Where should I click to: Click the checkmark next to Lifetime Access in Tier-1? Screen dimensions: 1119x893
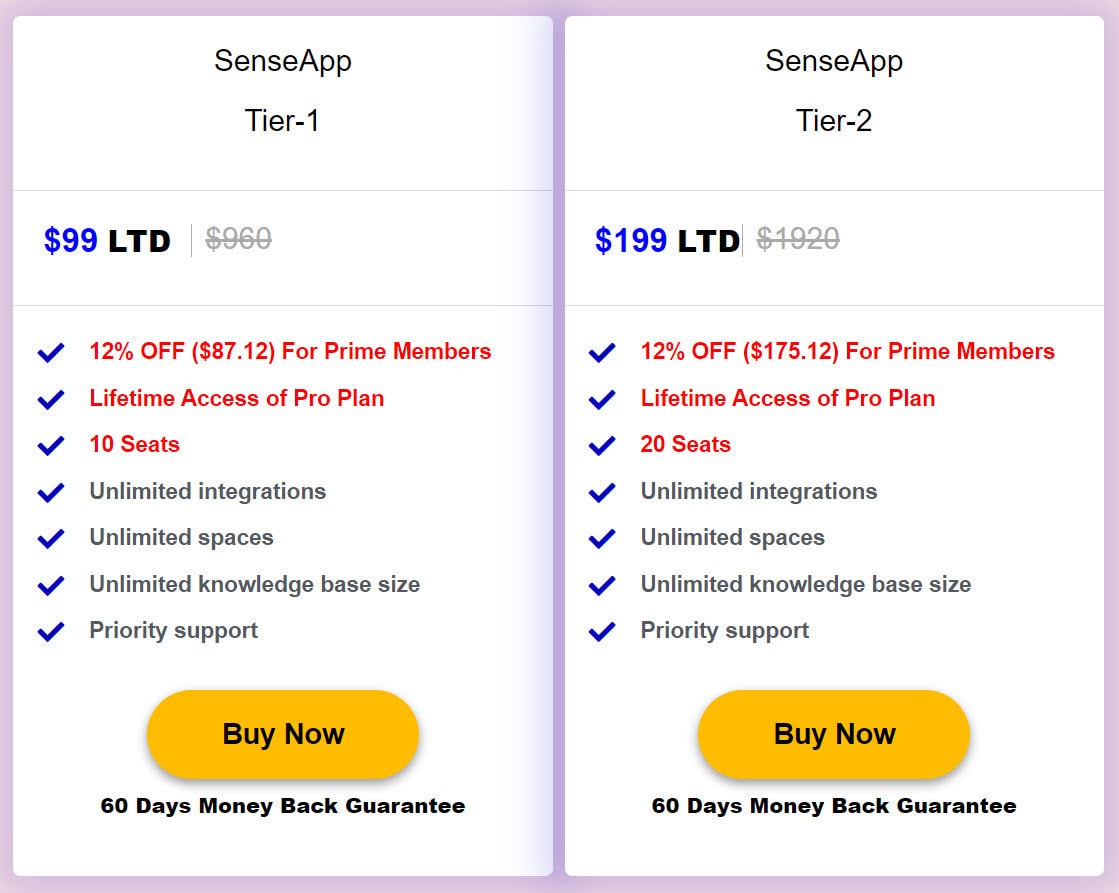click(50, 399)
